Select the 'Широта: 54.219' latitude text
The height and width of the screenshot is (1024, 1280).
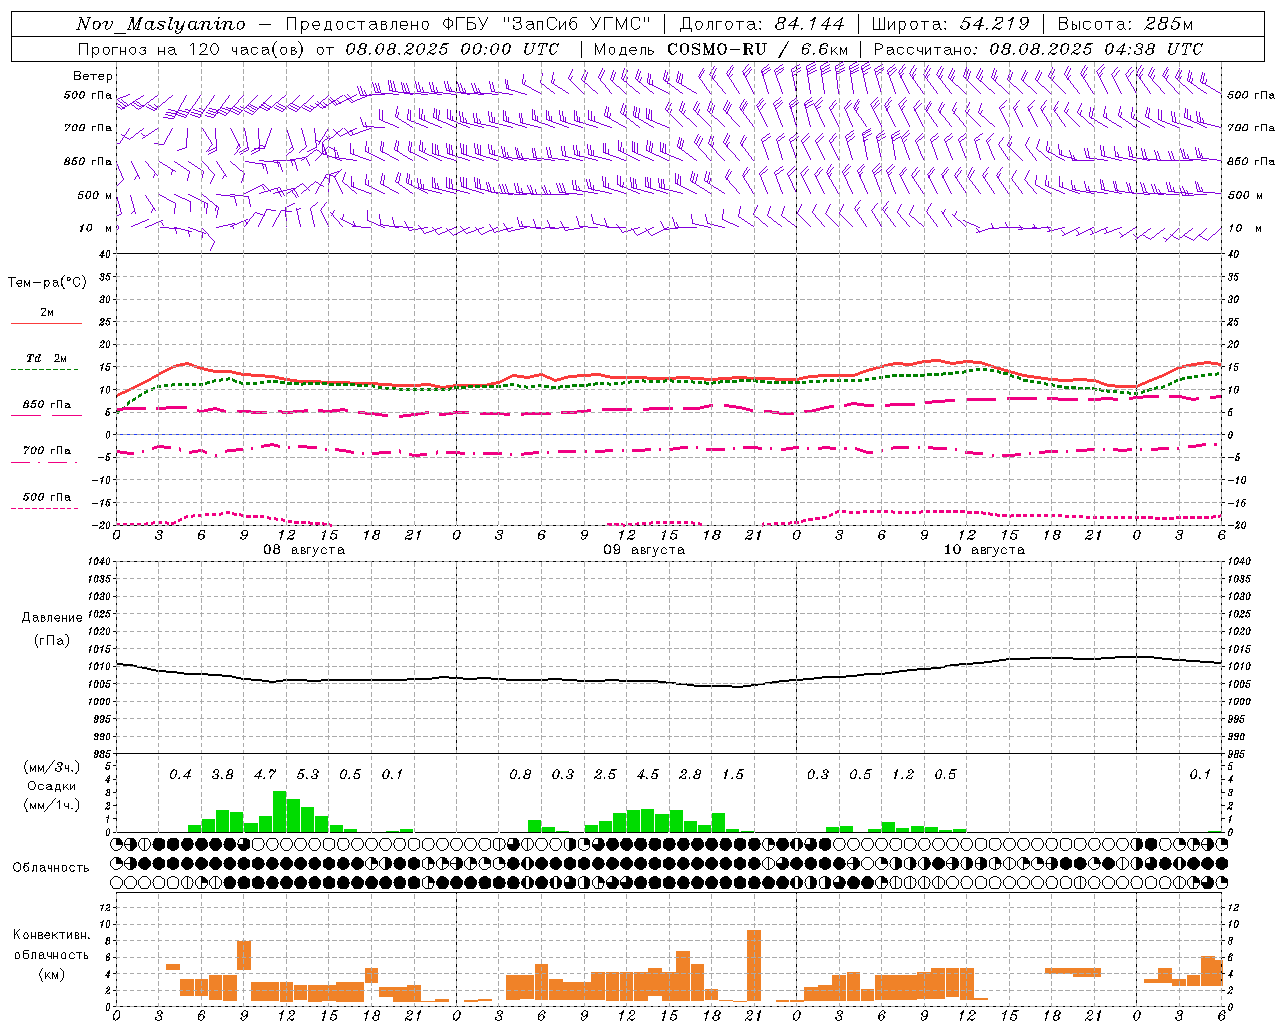coord(951,24)
